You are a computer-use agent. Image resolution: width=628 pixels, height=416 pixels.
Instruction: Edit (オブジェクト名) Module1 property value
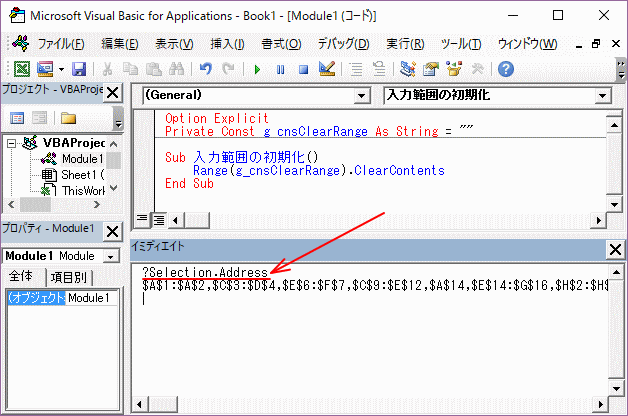pyautogui.click(x=91, y=298)
